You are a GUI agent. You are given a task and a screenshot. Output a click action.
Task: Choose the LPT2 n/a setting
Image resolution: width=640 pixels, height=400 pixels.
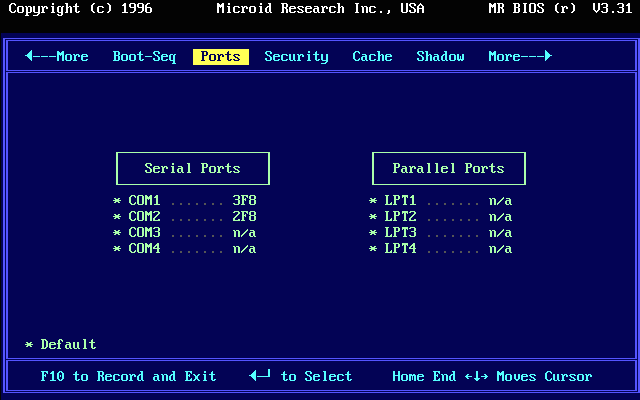[440, 216]
